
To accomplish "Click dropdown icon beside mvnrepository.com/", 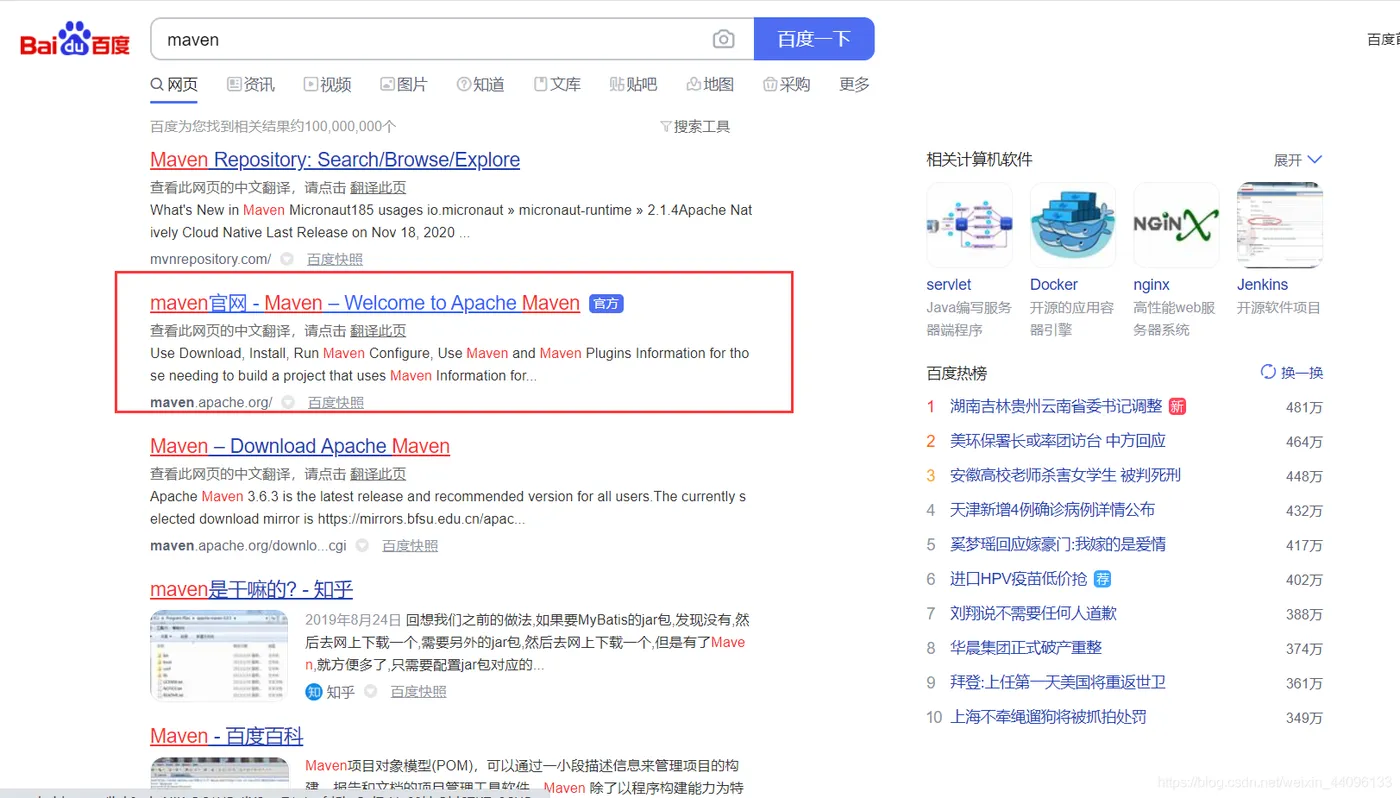I will pos(287,259).
